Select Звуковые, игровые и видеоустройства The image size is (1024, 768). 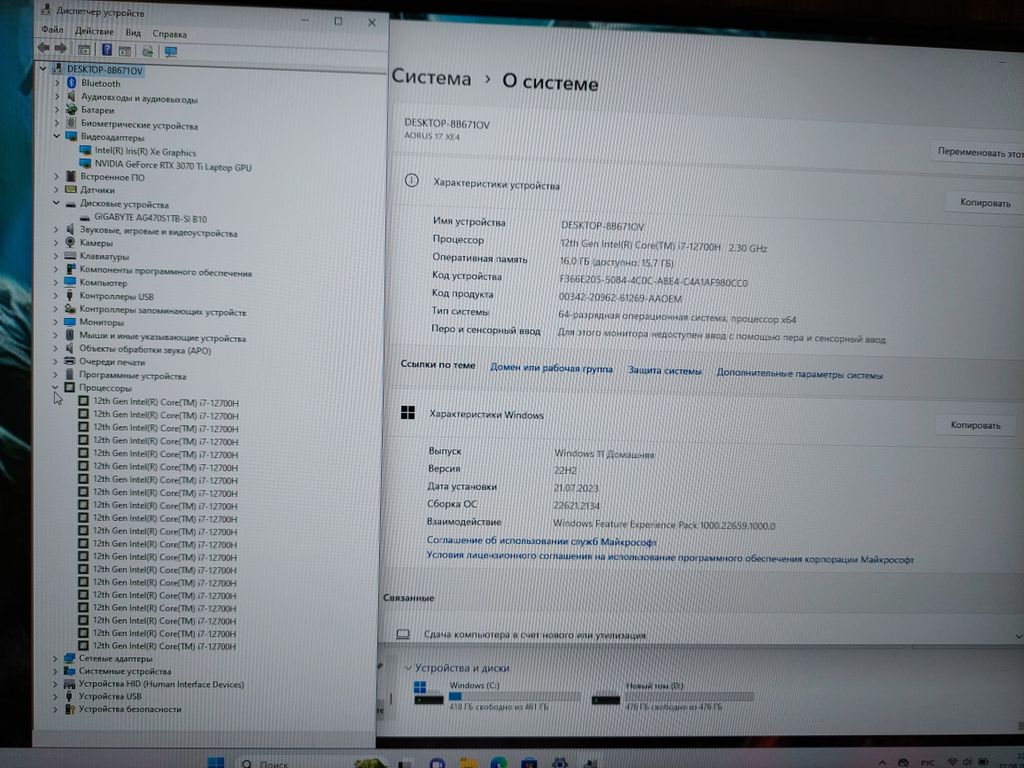(159, 231)
